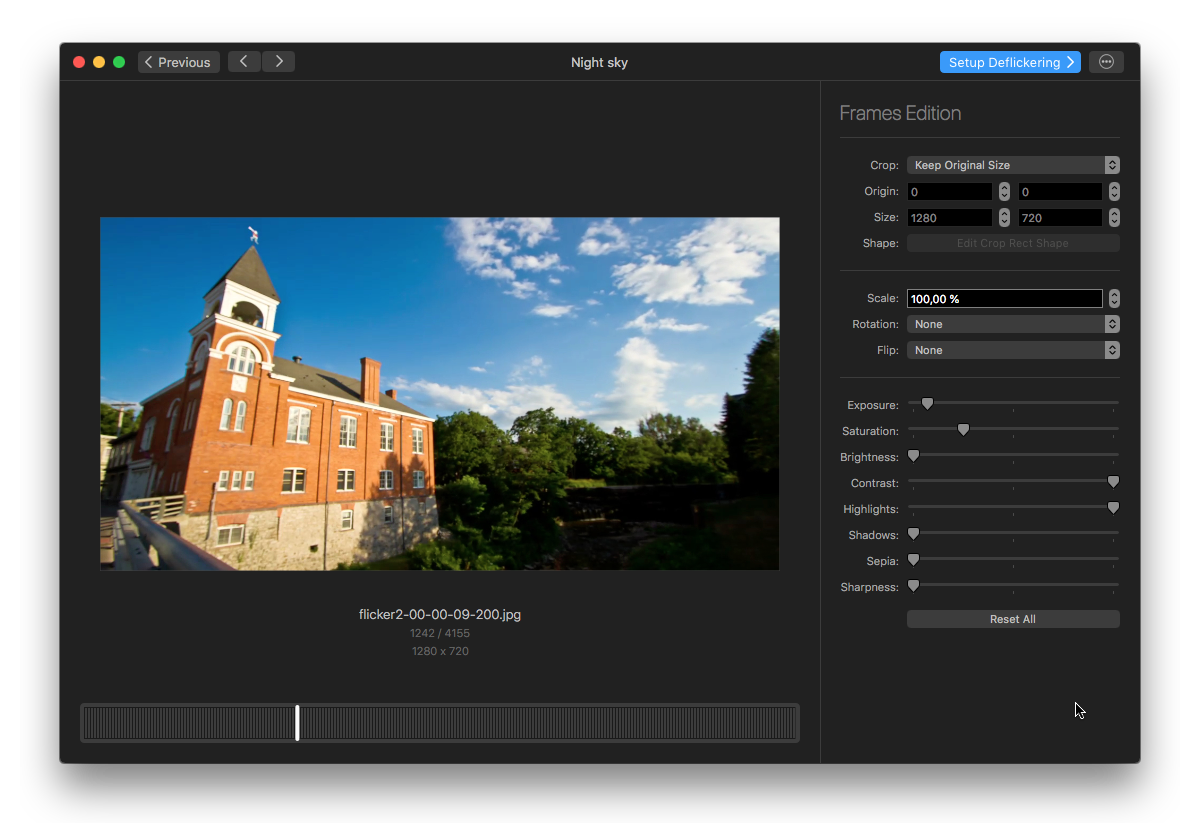Image resolution: width=1200 pixels, height=840 pixels.
Task: Click the 1280 x 720 dimensions text
Action: tap(440, 651)
